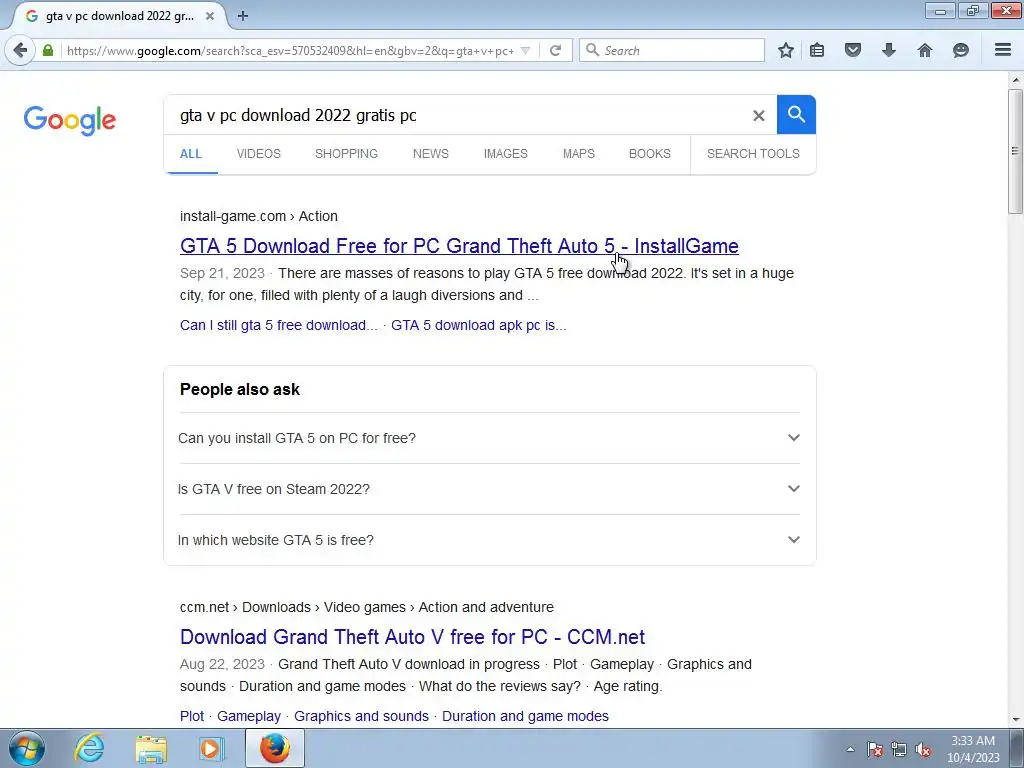Switch to the NEWS results tab
1024x768 pixels.
point(430,153)
